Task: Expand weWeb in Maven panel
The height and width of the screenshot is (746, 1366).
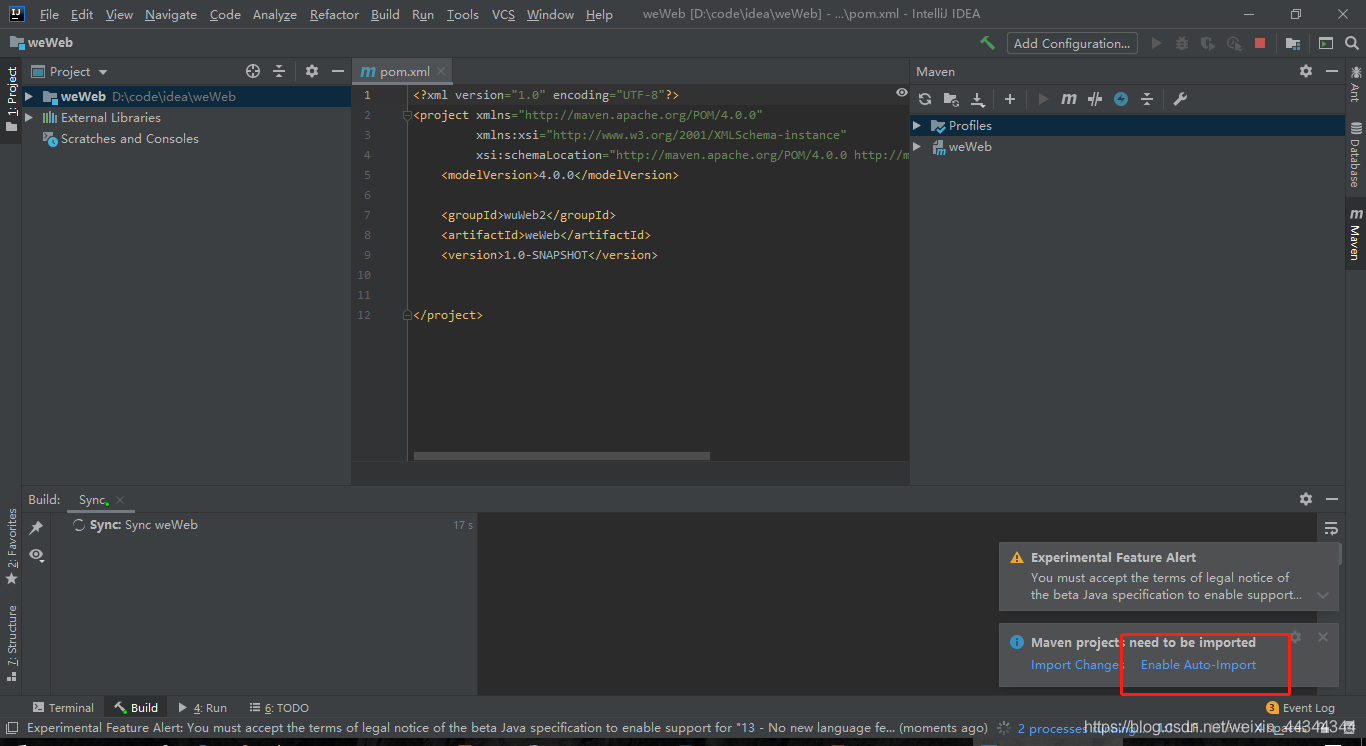Action: tap(917, 147)
